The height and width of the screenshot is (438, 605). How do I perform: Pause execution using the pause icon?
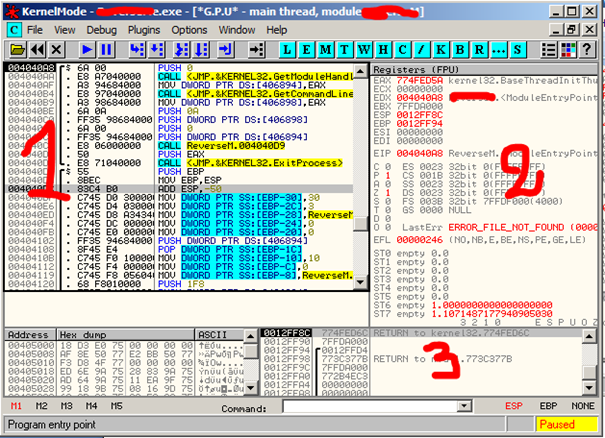[x=105, y=48]
